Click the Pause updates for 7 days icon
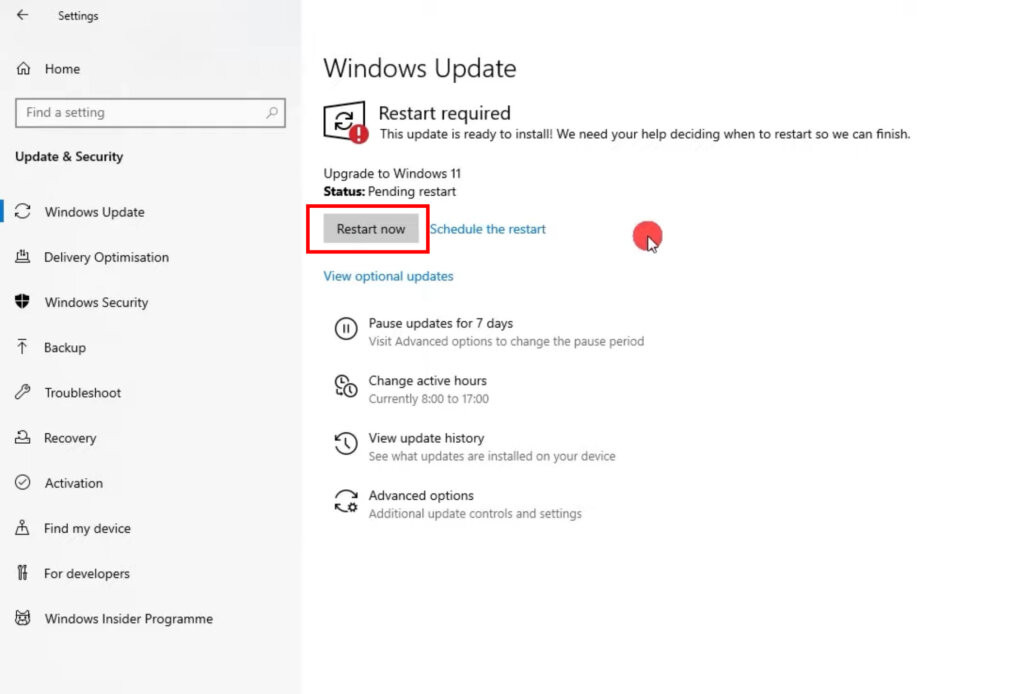This screenshot has width=1024, height=694. (x=346, y=328)
